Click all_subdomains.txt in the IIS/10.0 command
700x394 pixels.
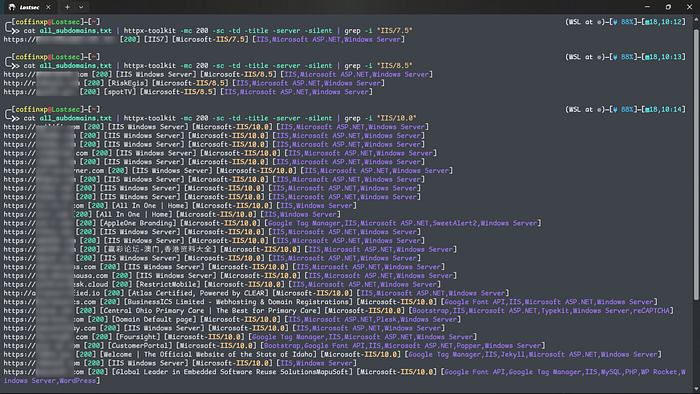pos(75,118)
